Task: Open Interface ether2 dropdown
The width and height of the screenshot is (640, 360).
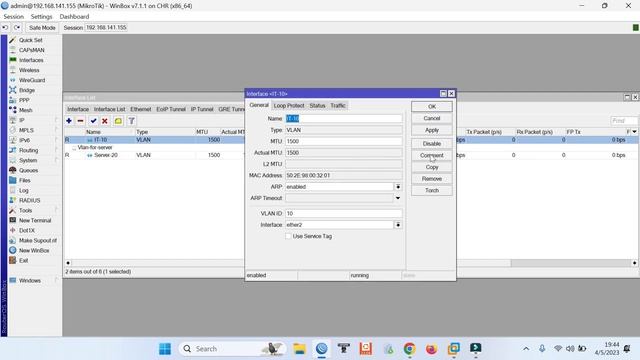Action: coord(398,225)
